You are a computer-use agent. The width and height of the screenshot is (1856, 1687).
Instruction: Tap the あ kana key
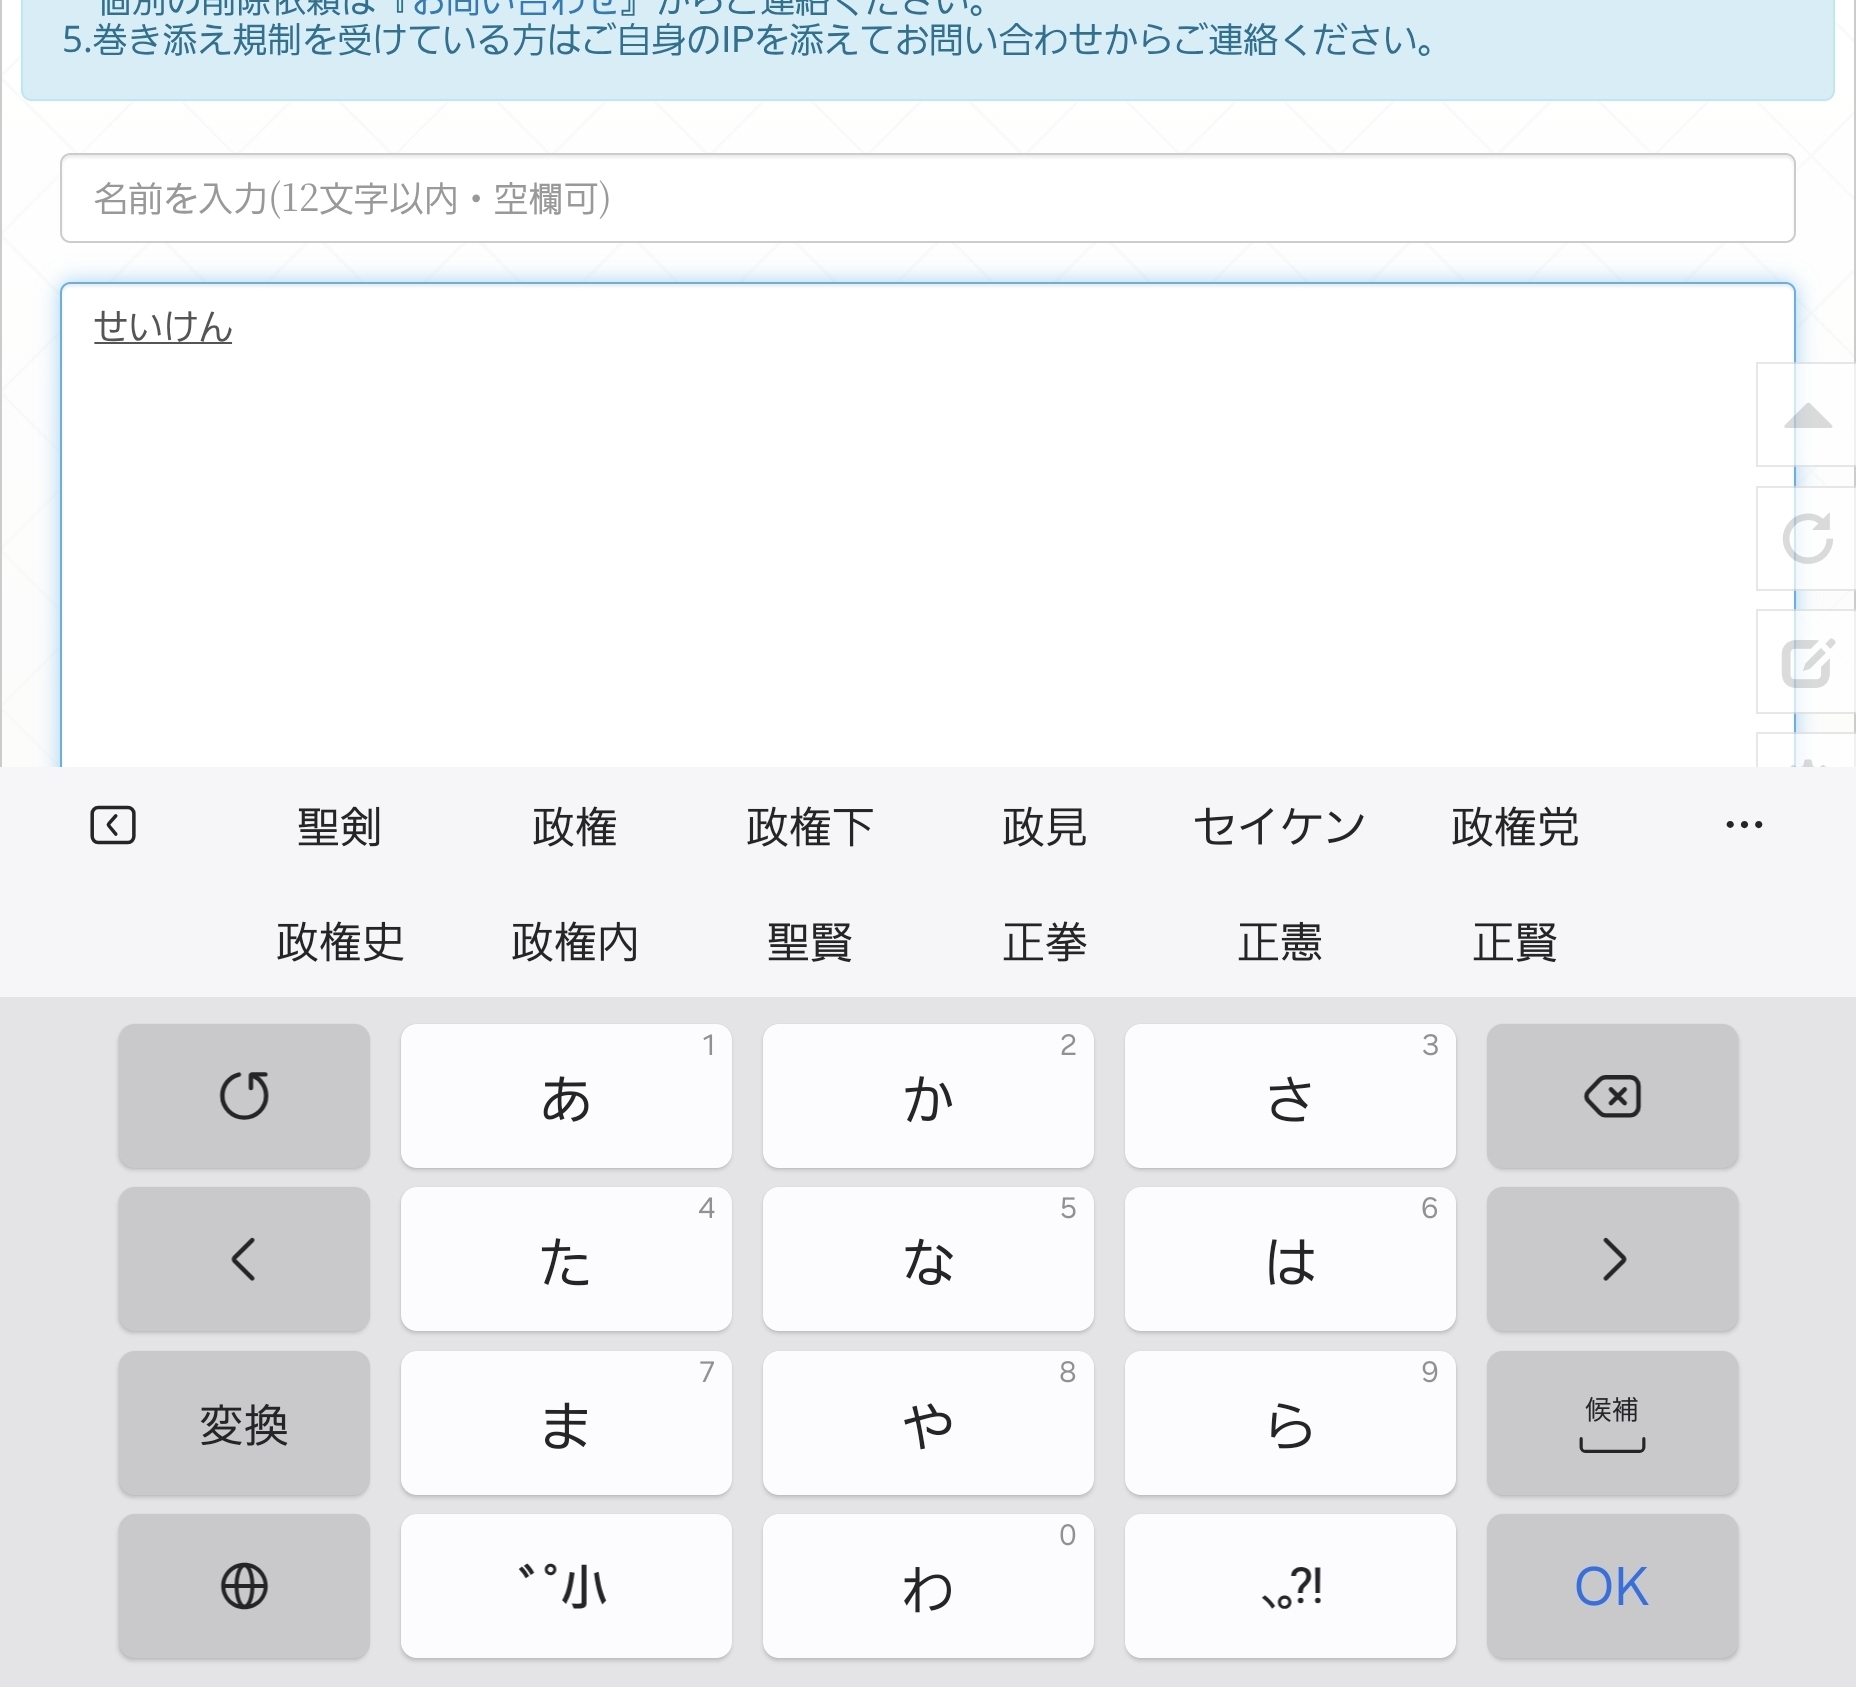click(x=566, y=1096)
